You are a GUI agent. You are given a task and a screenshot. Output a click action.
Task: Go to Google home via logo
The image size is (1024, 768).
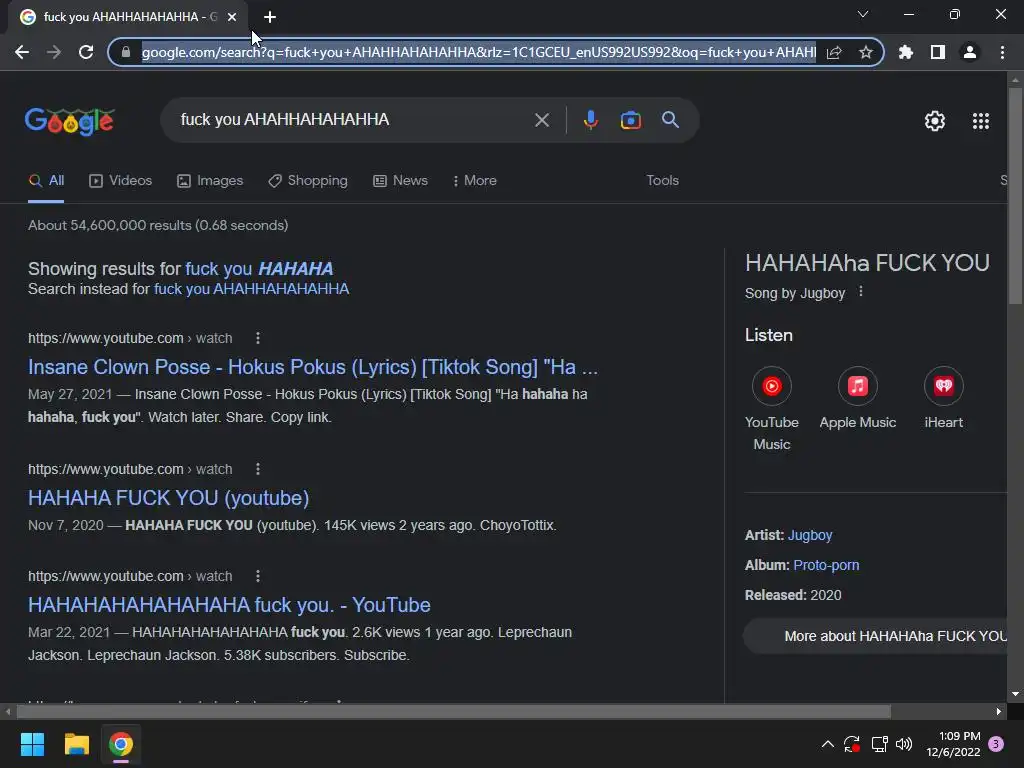tap(70, 121)
